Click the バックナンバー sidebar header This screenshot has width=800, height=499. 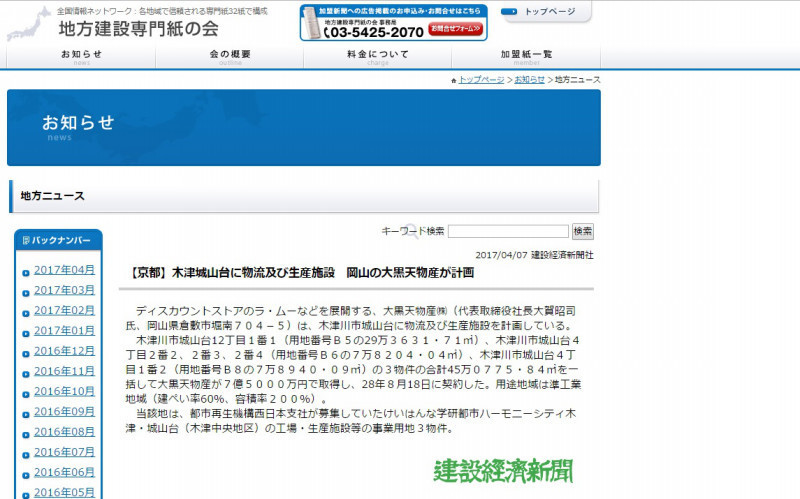click(x=58, y=240)
